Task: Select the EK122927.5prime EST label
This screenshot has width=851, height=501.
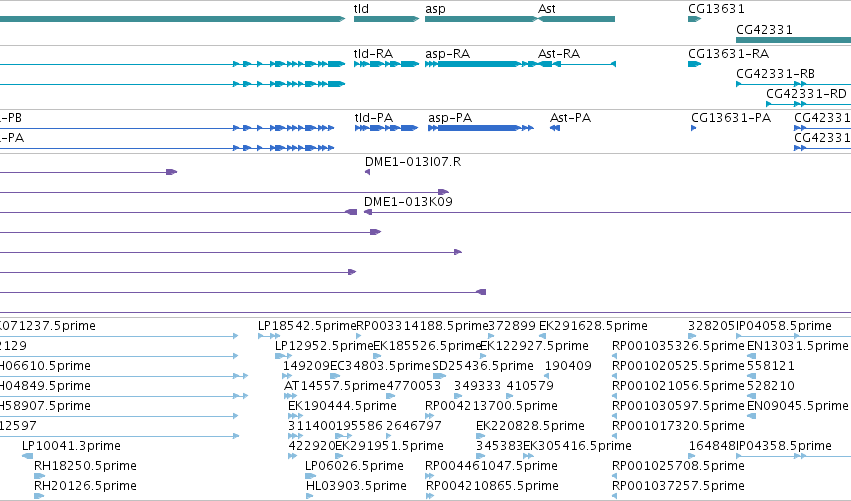Action: [535, 345]
